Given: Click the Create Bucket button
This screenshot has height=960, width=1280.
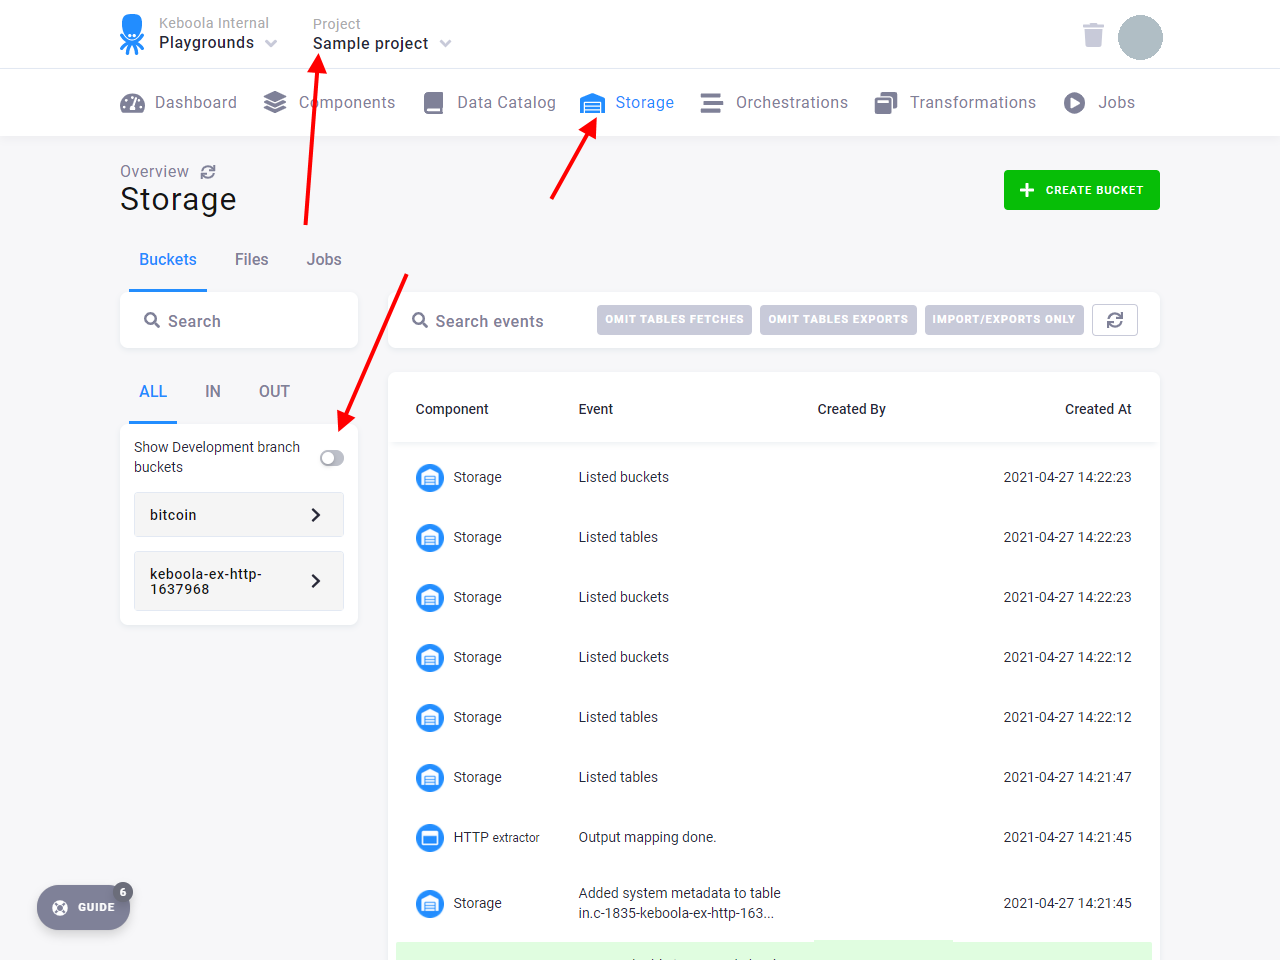Looking at the screenshot, I should (1082, 190).
